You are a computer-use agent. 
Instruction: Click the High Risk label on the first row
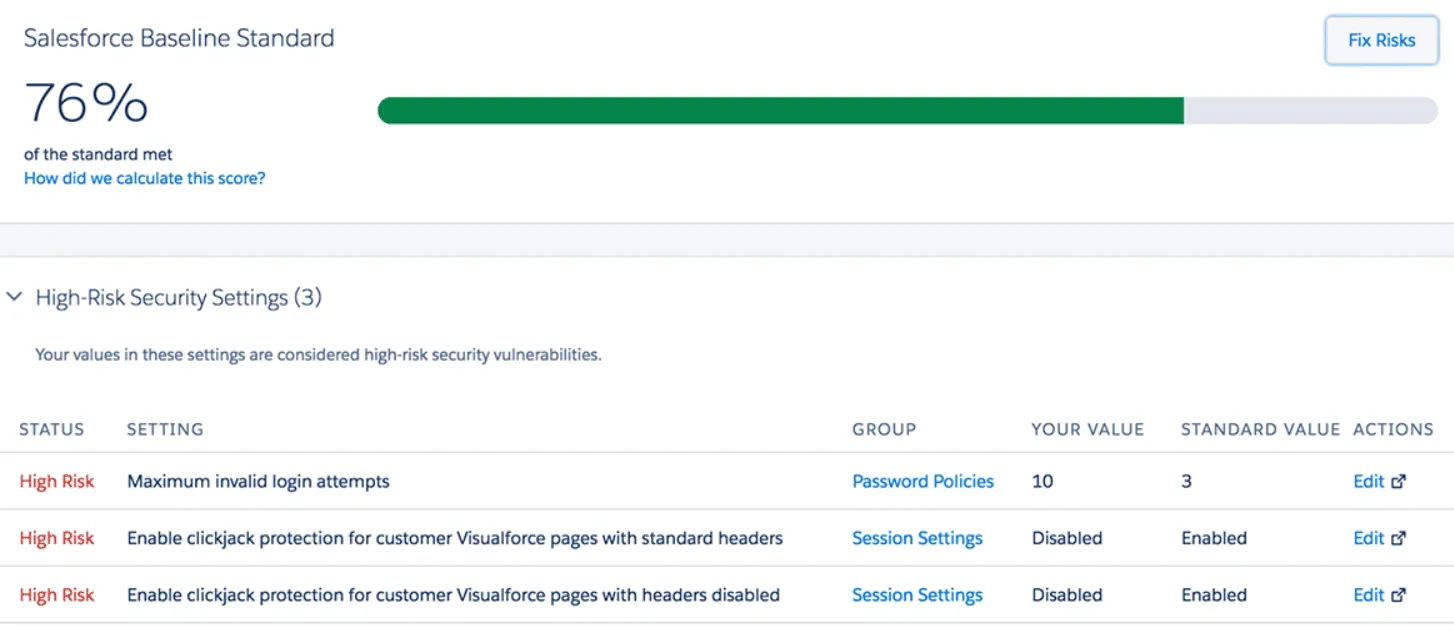pos(56,481)
